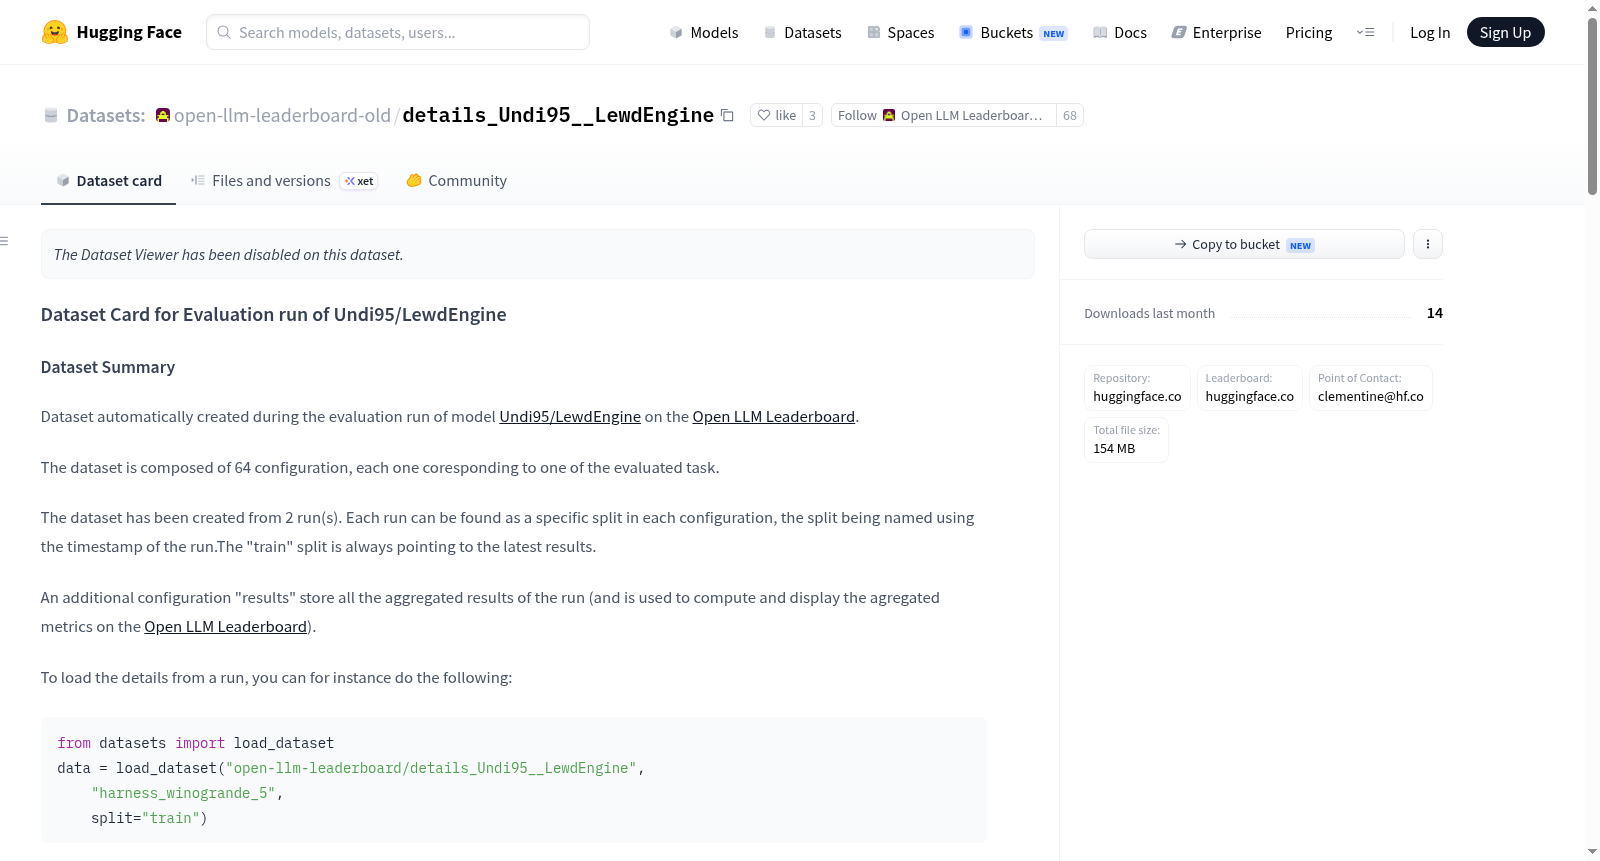The width and height of the screenshot is (1600, 861).
Task: Follow Open LLM Leaderboard
Action: tap(943, 116)
